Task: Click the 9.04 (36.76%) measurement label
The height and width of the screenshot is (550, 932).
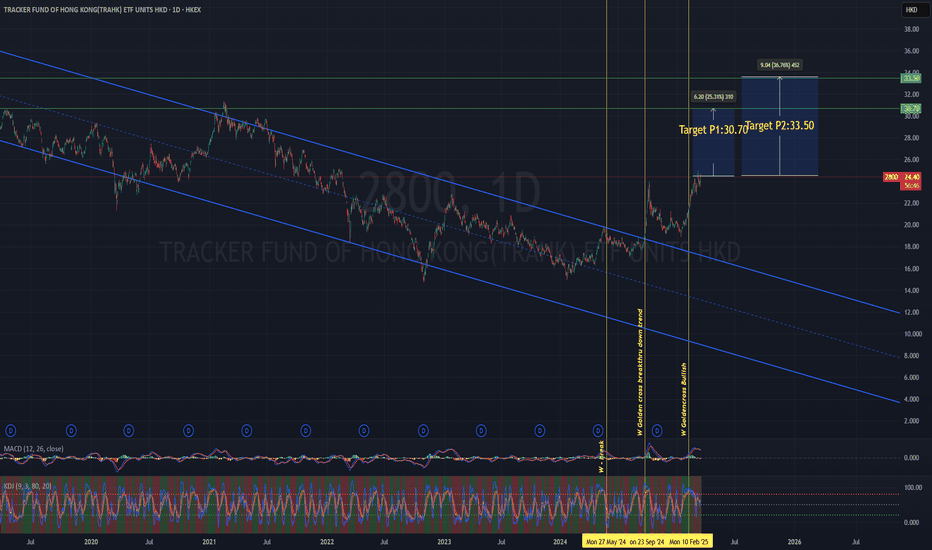Action: (x=779, y=65)
